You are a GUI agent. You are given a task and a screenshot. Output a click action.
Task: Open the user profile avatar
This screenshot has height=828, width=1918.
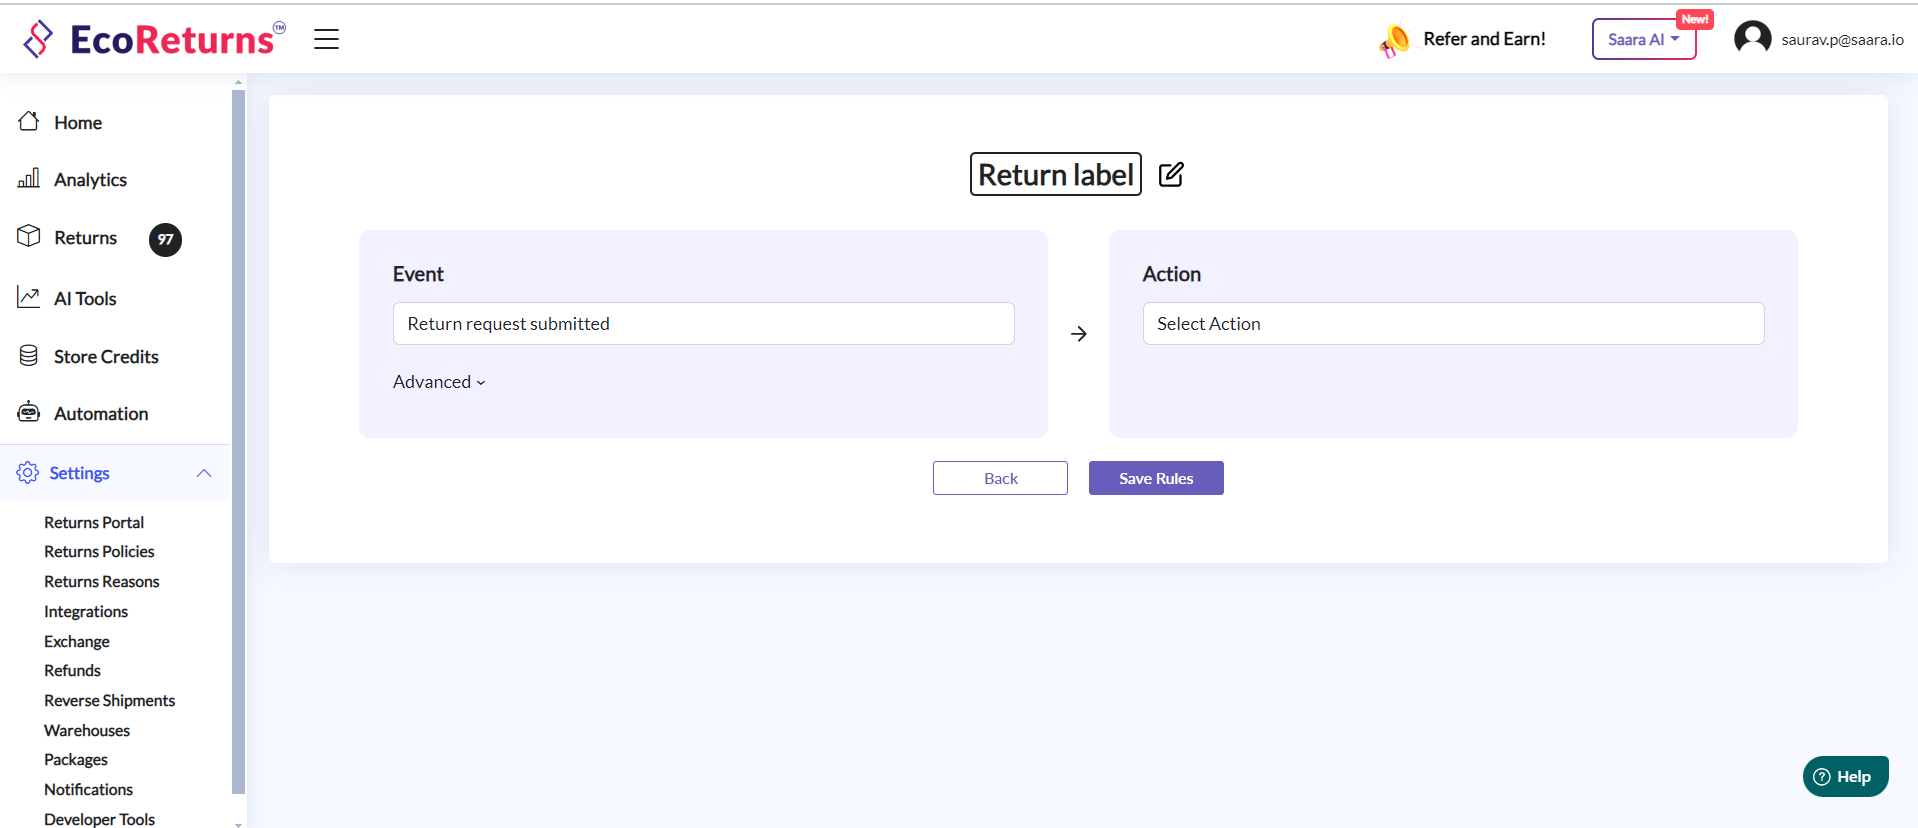pos(1752,39)
